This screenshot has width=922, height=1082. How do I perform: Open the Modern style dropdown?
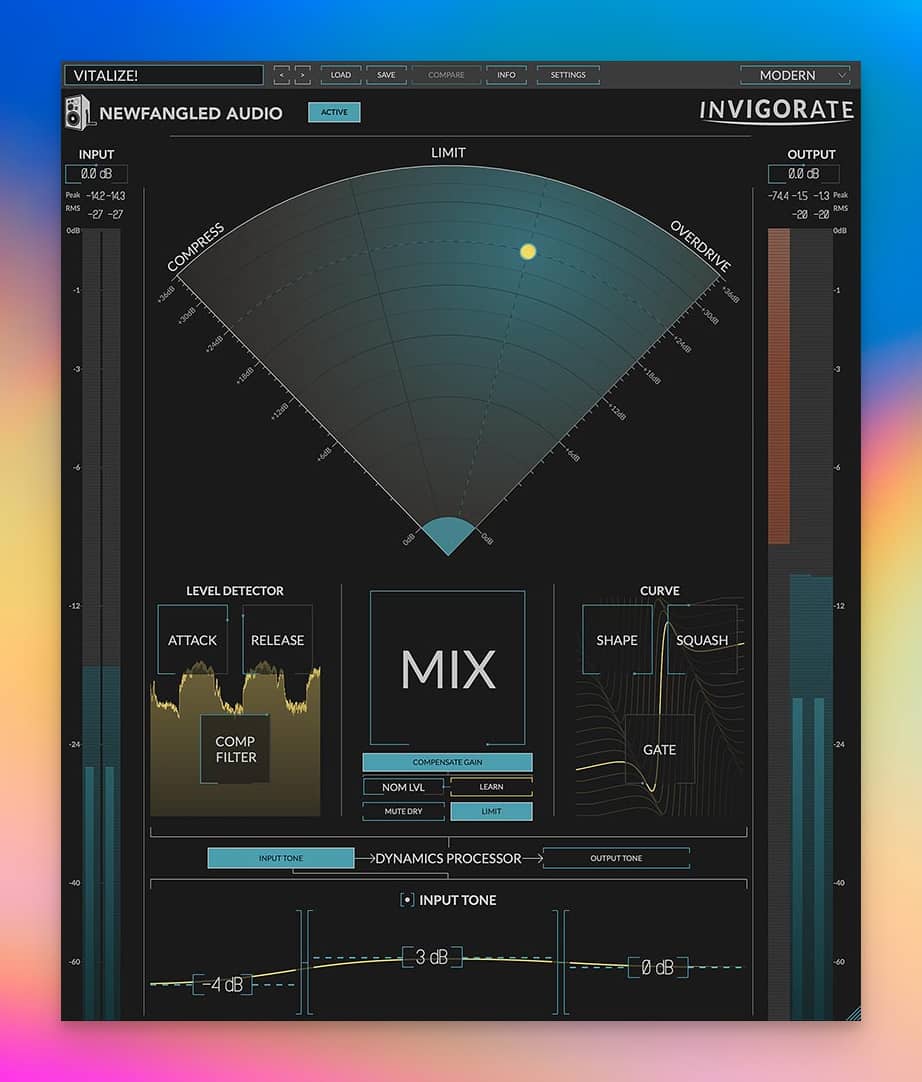(795, 75)
